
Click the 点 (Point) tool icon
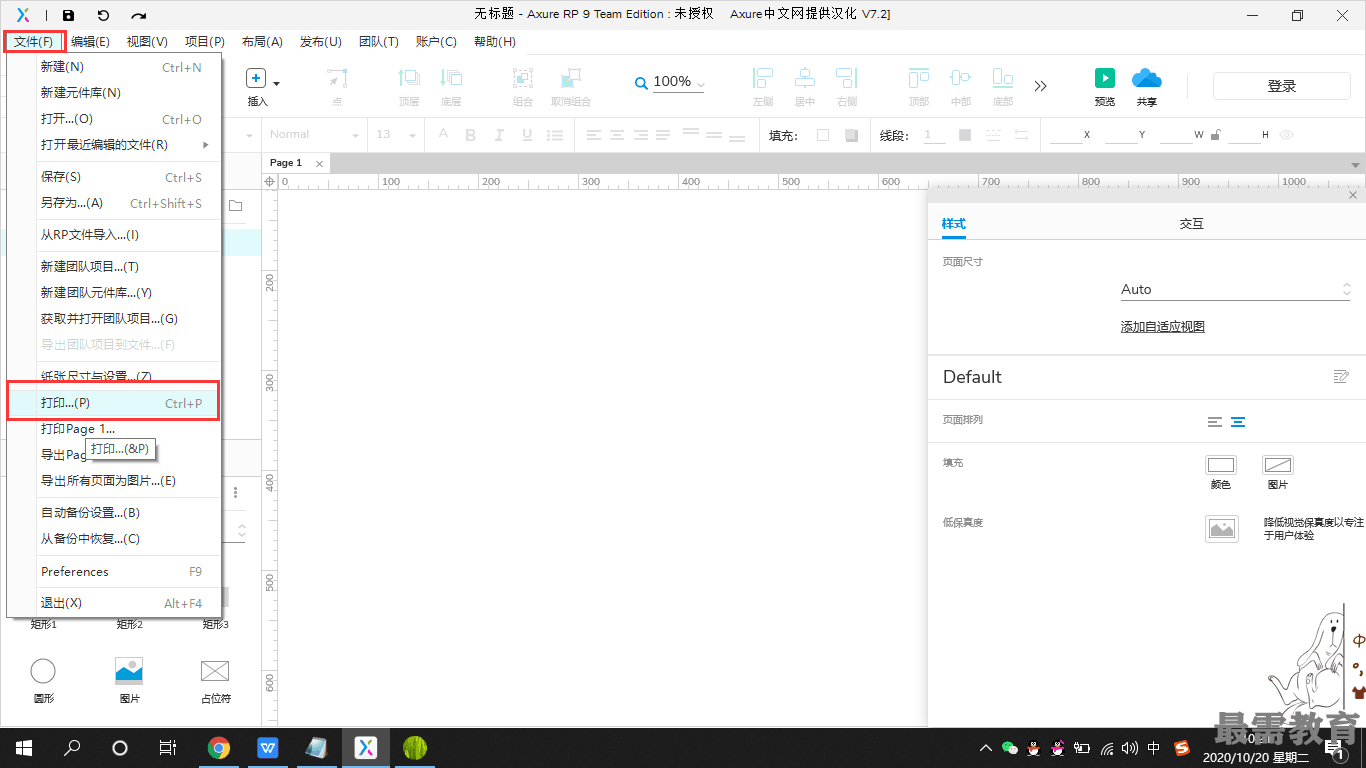(x=337, y=79)
